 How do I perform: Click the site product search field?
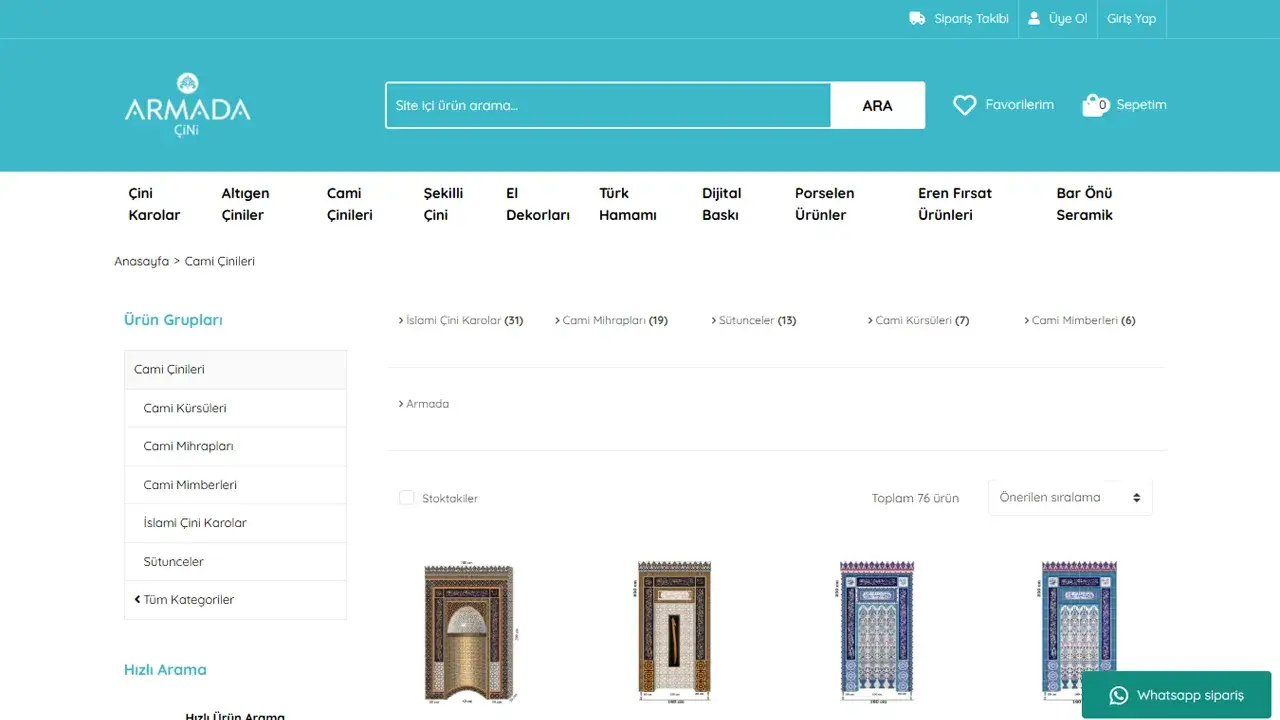click(x=608, y=106)
